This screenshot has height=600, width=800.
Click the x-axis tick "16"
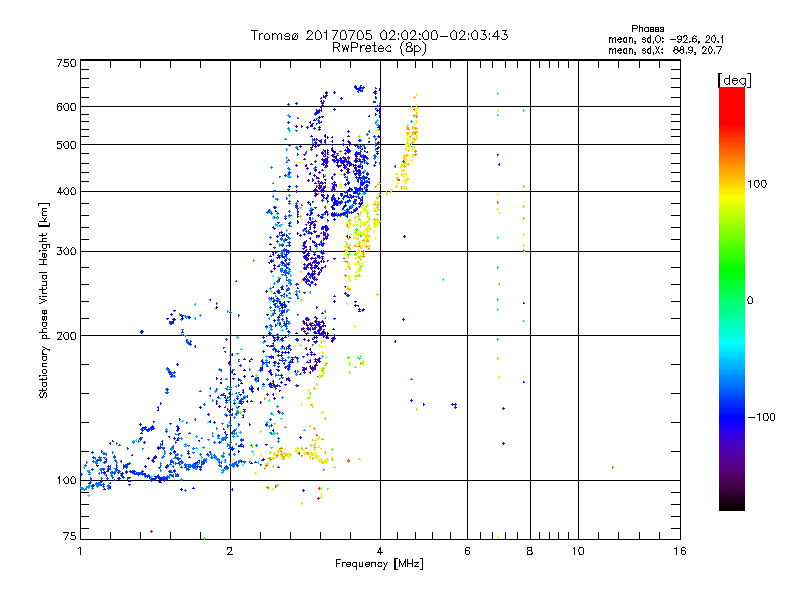680,551
